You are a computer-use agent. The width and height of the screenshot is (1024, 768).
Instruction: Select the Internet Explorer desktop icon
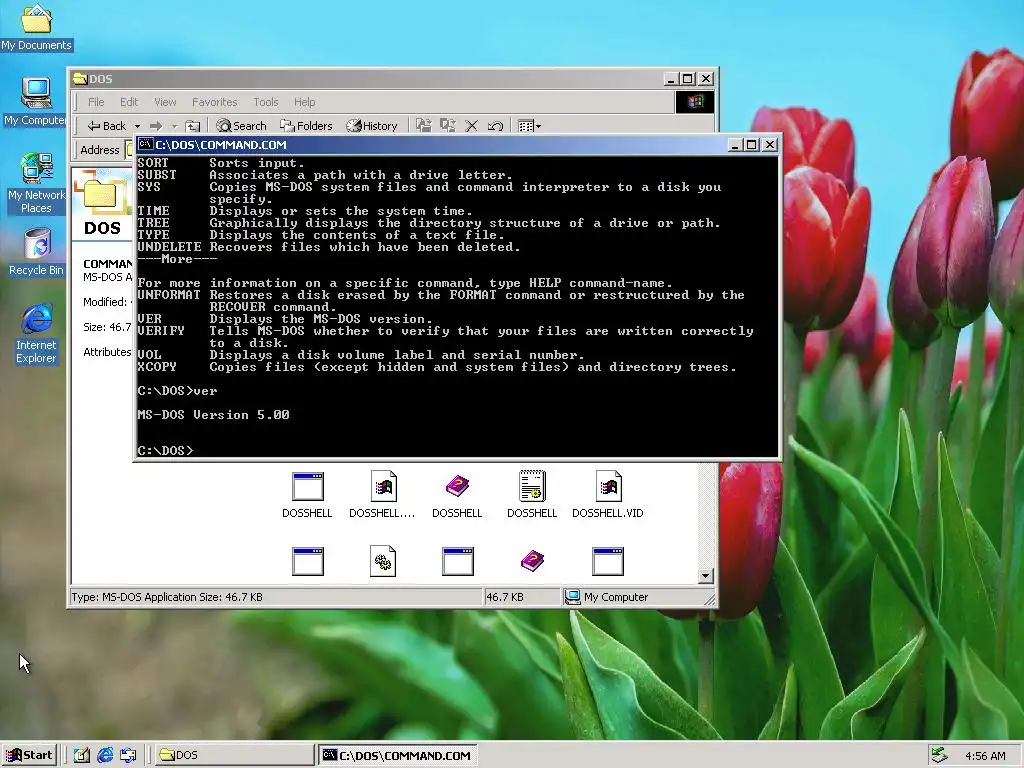[36, 333]
